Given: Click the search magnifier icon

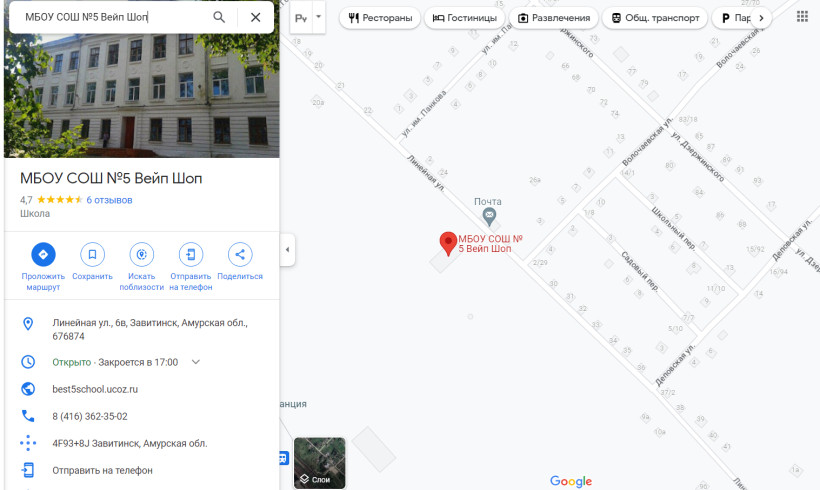Looking at the screenshot, I should (x=219, y=17).
